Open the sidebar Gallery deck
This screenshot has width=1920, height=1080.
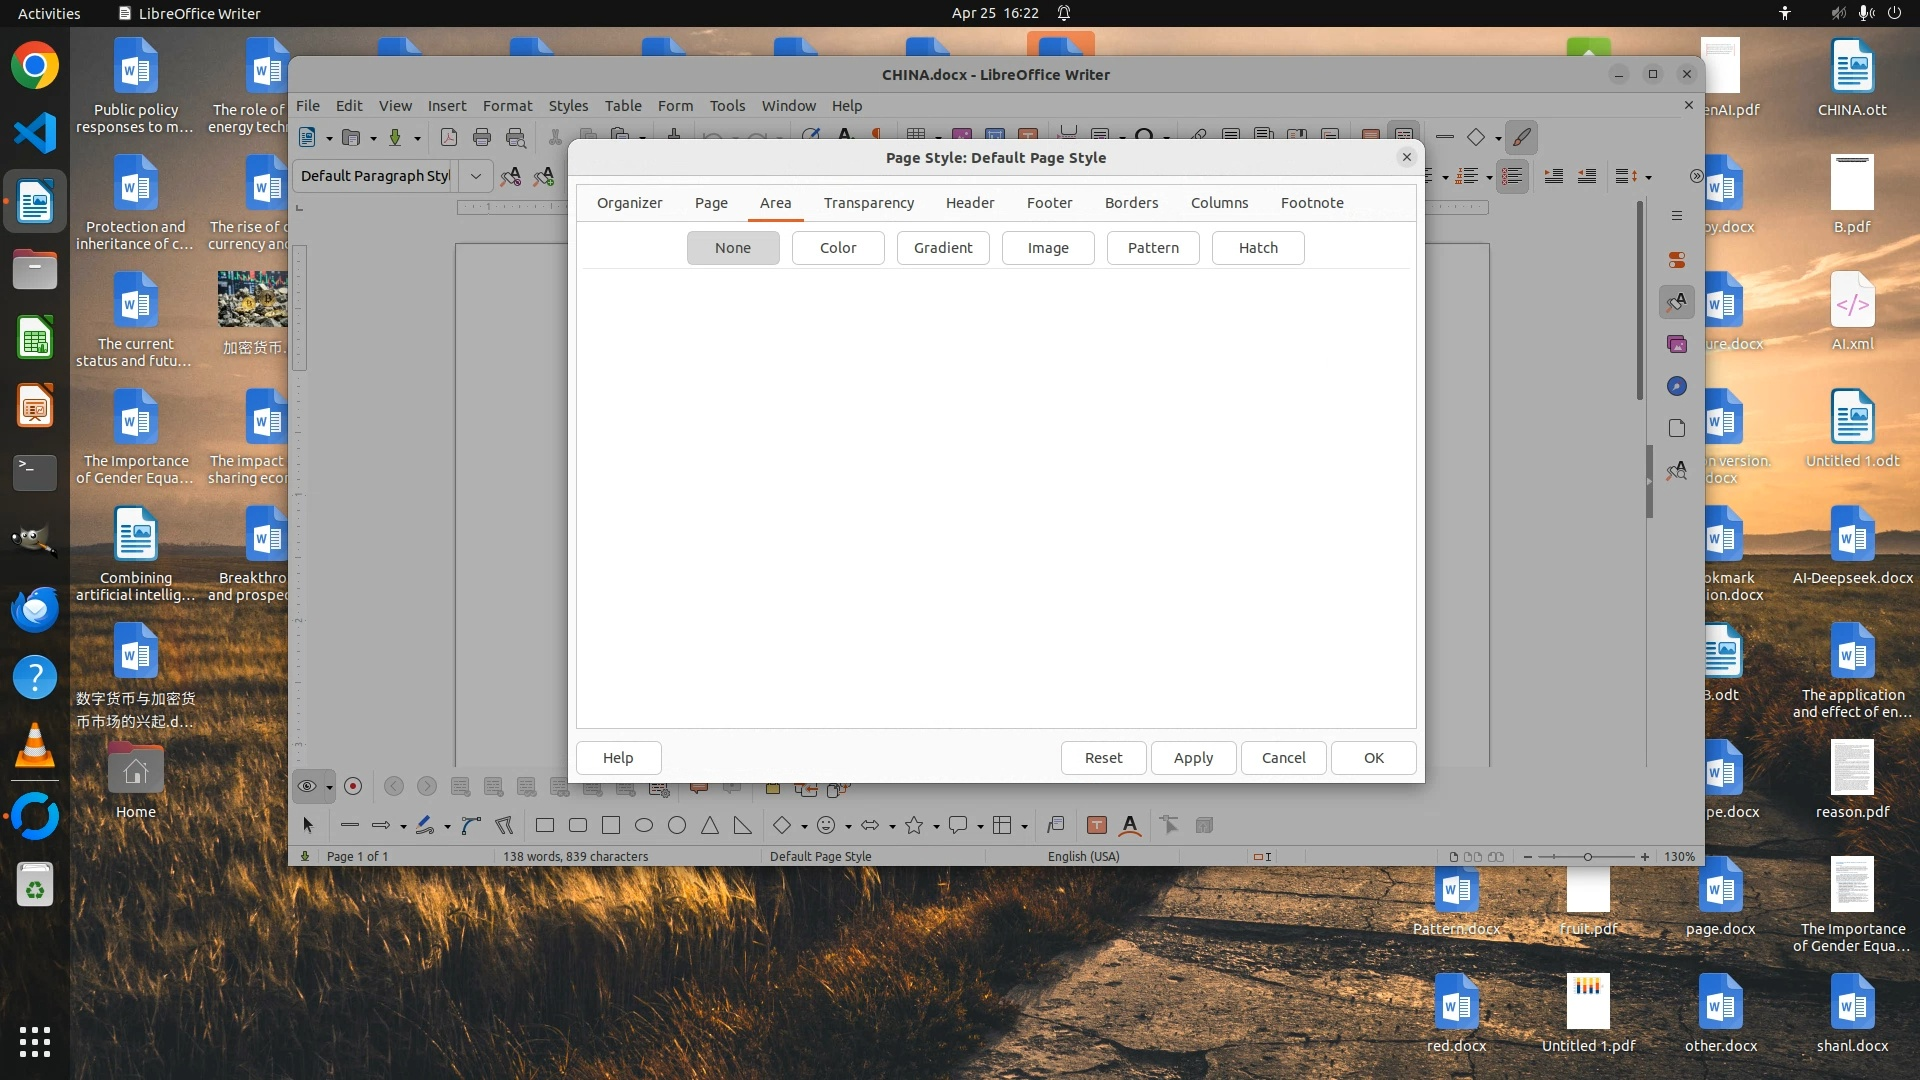pos(1677,344)
